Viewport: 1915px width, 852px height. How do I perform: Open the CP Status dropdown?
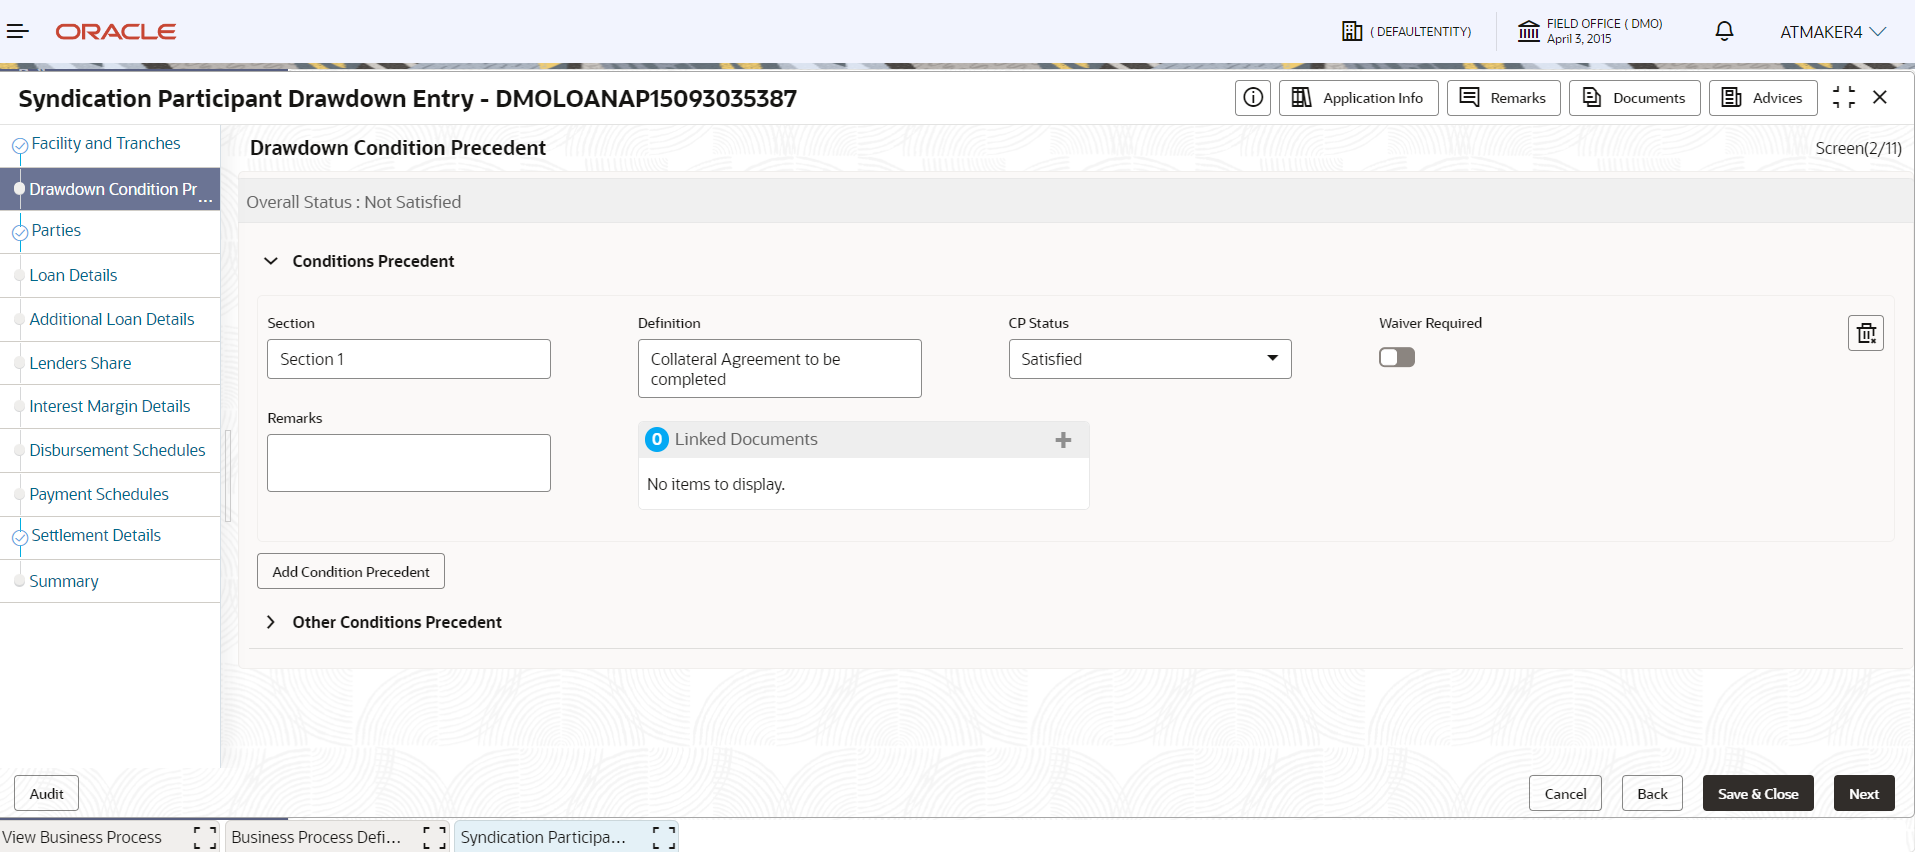point(1150,359)
